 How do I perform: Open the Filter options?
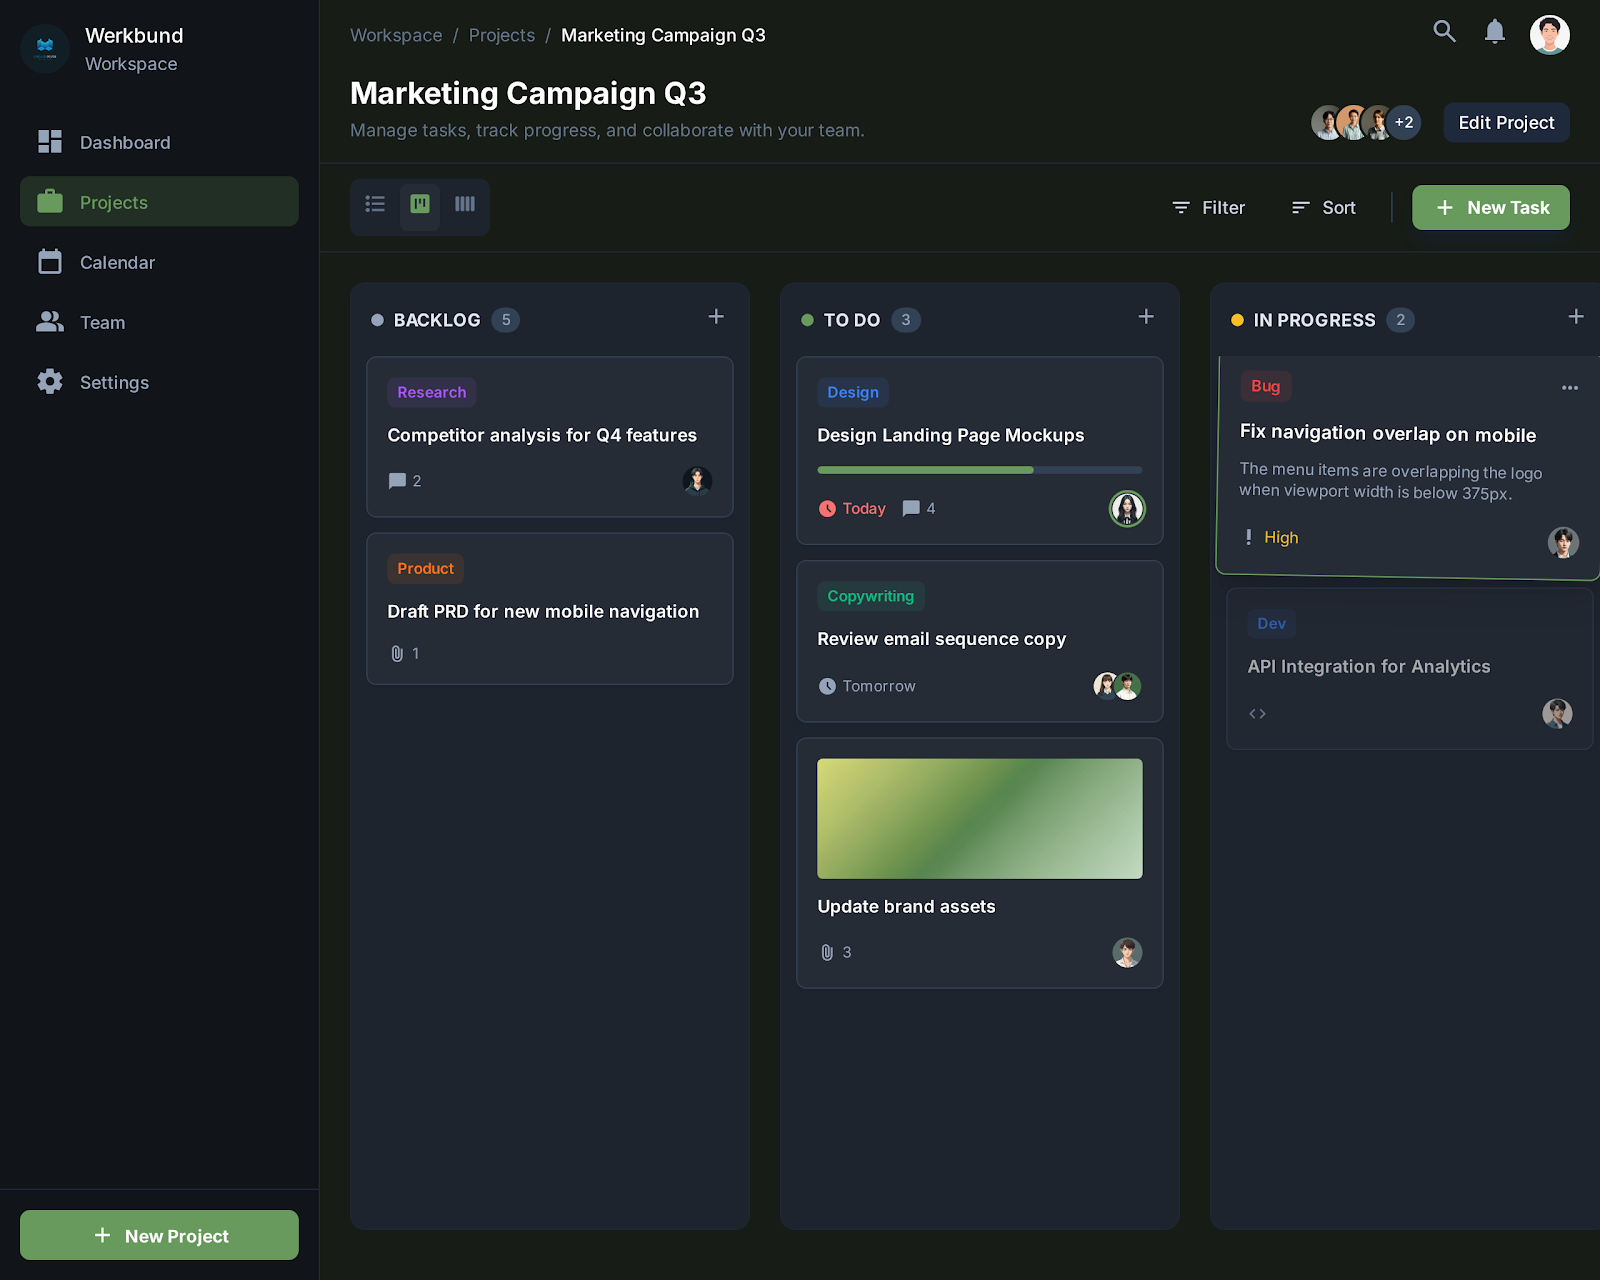[x=1208, y=207]
